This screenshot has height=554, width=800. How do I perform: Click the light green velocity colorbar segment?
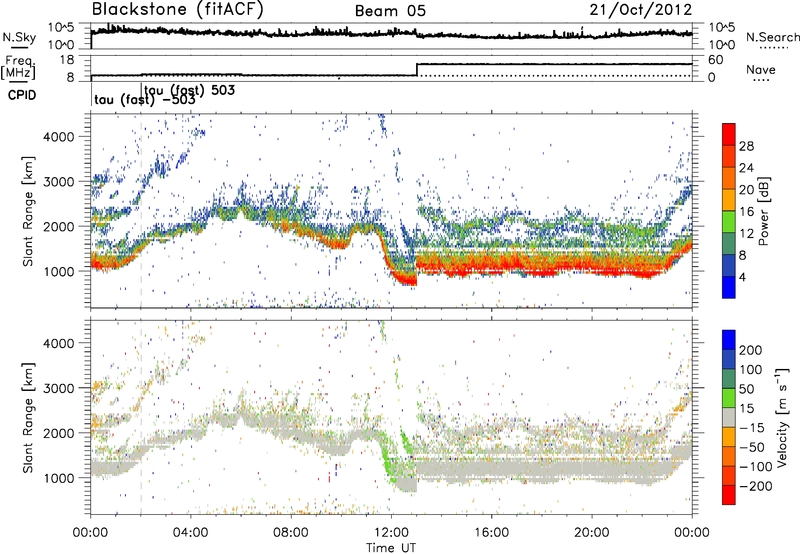pyautogui.click(x=729, y=399)
